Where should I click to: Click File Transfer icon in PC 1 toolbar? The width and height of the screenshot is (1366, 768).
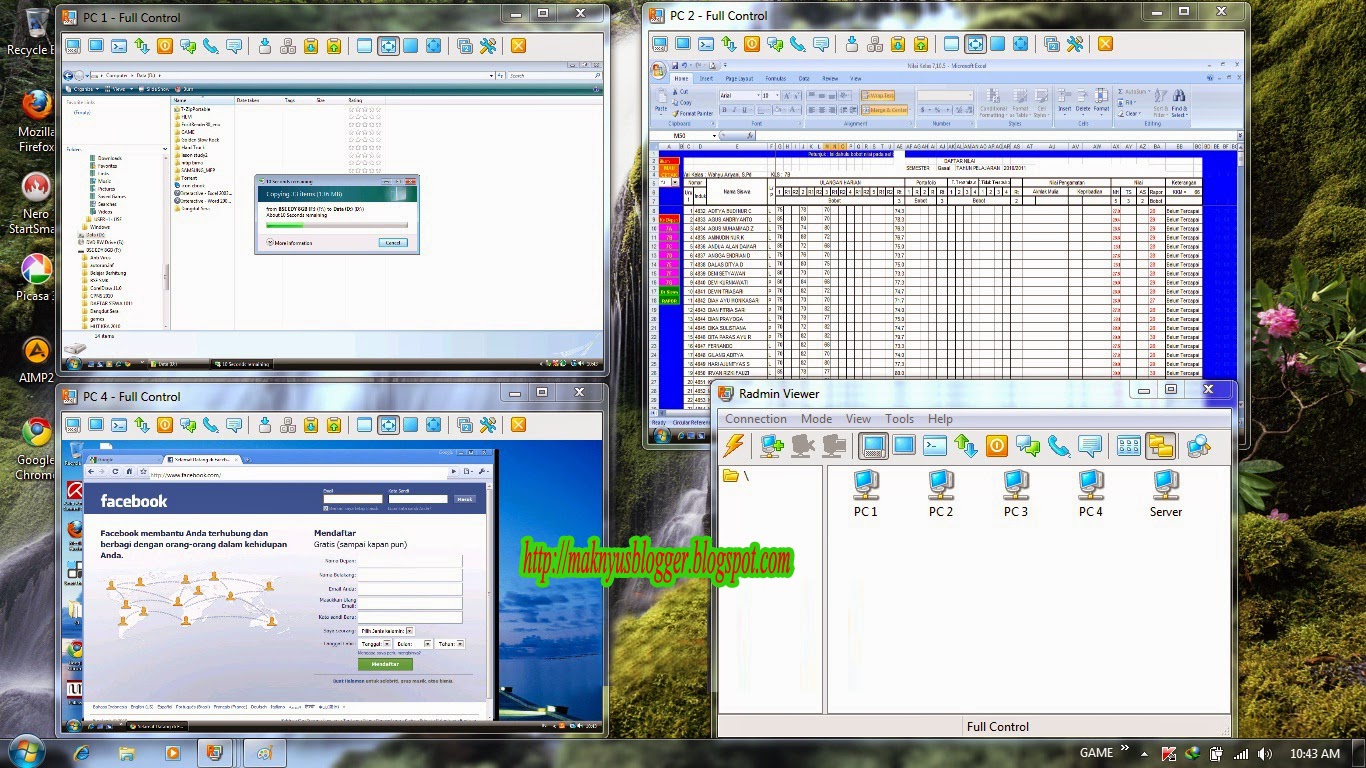pos(142,46)
